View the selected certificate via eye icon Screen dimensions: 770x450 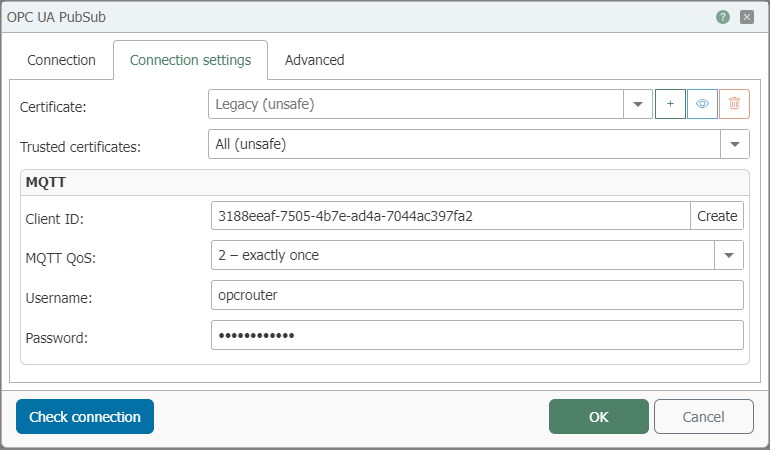[x=702, y=104]
